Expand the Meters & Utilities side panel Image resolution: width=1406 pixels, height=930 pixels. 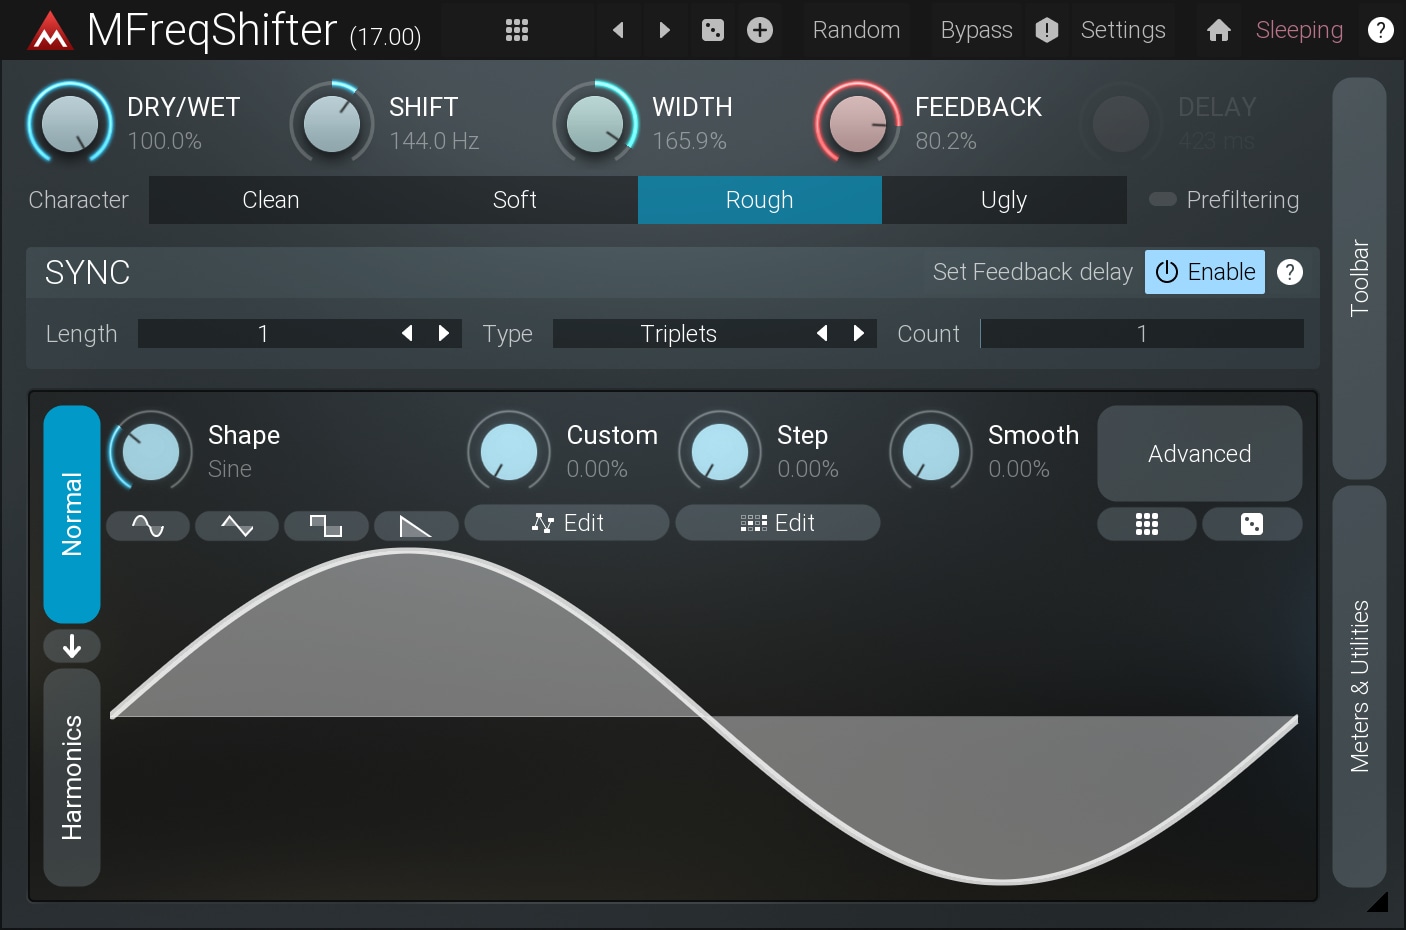pyautogui.click(x=1359, y=686)
